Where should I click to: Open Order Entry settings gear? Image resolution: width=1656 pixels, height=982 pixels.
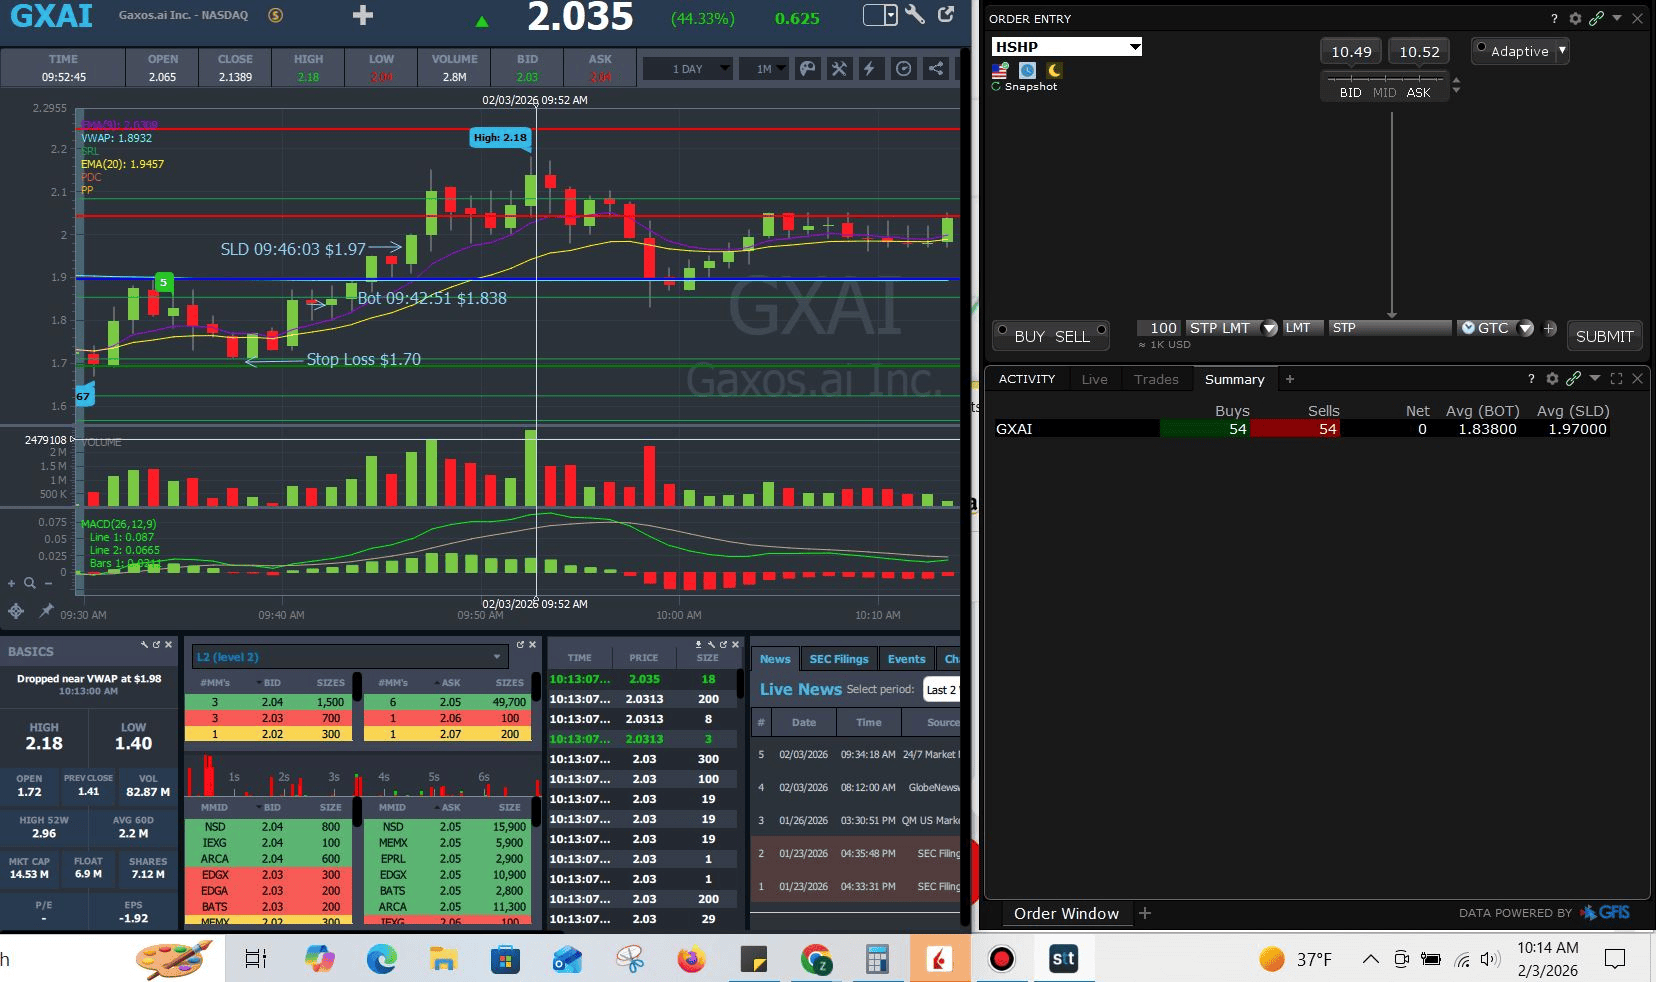(x=1575, y=18)
